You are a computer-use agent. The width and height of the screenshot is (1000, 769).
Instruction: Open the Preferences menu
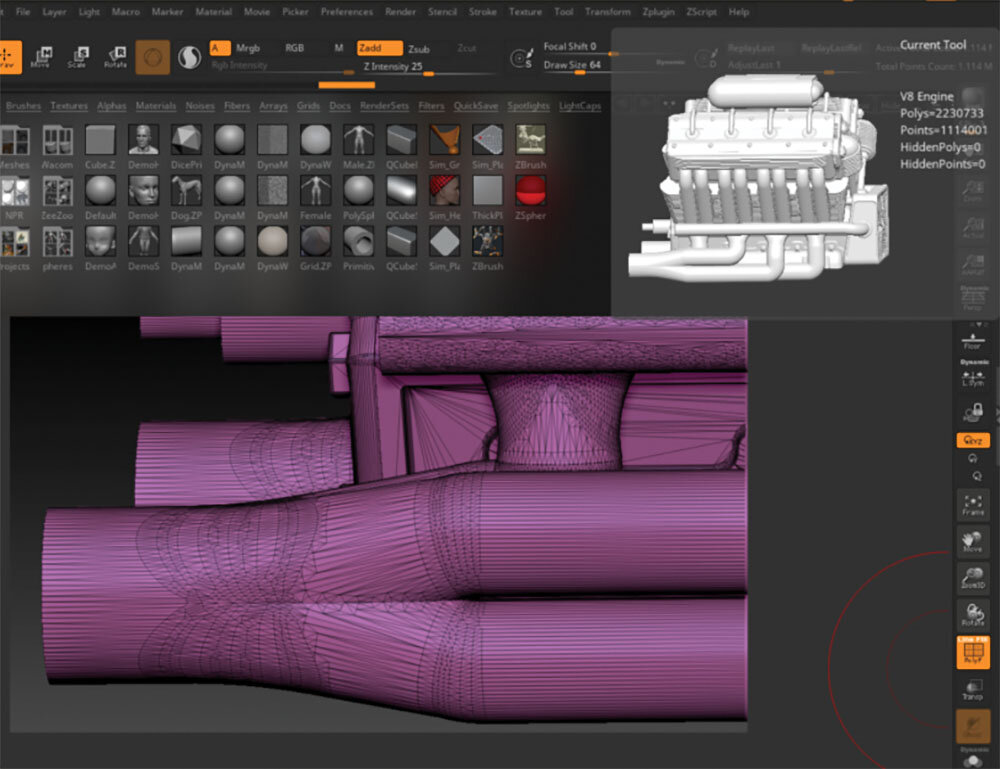click(x=346, y=11)
